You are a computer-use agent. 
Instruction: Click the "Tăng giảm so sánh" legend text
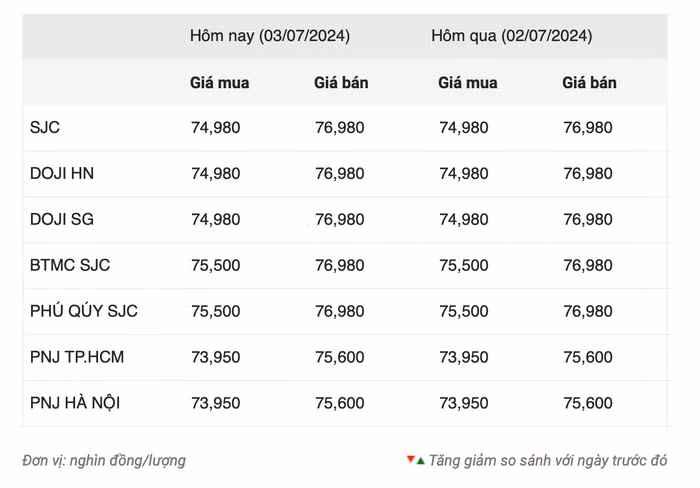(548, 461)
